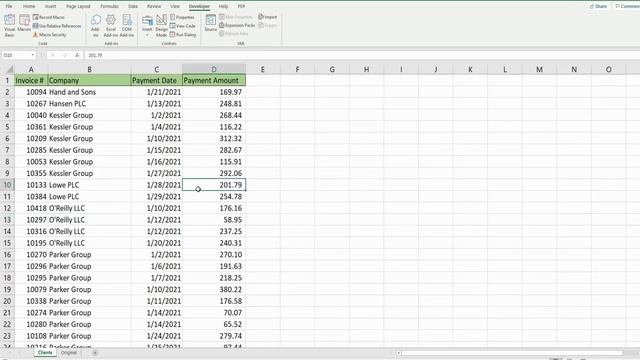Select column O header
This screenshot has height=360, width=640.
(609, 69)
